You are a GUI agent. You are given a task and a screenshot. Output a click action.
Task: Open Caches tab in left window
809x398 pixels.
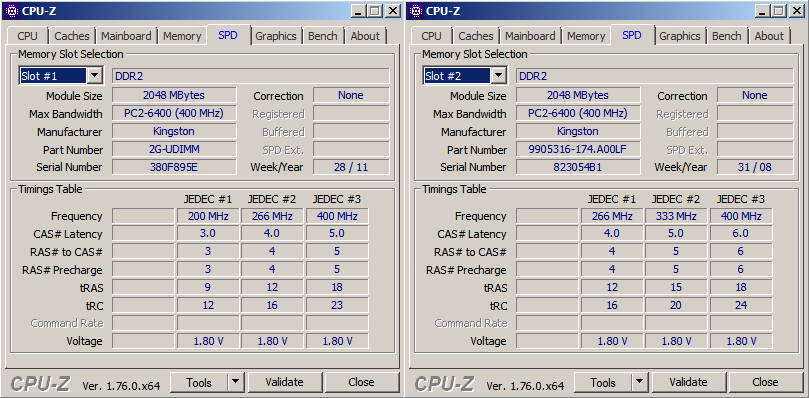coord(72,36)
